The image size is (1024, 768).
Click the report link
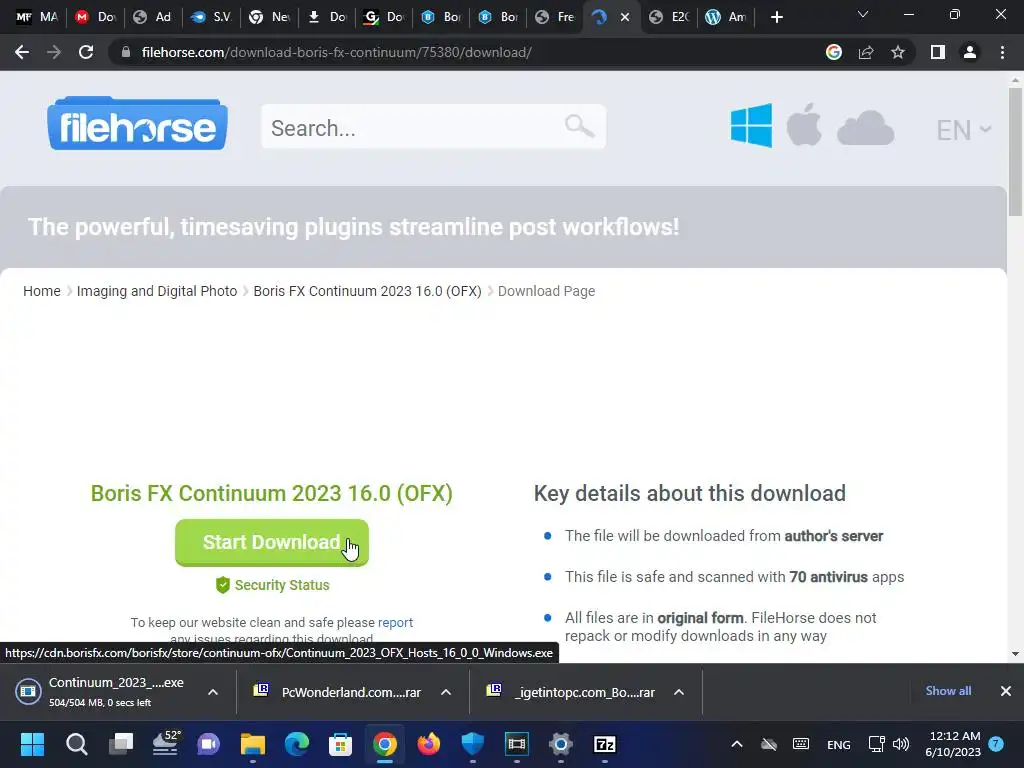pos(395,622)
